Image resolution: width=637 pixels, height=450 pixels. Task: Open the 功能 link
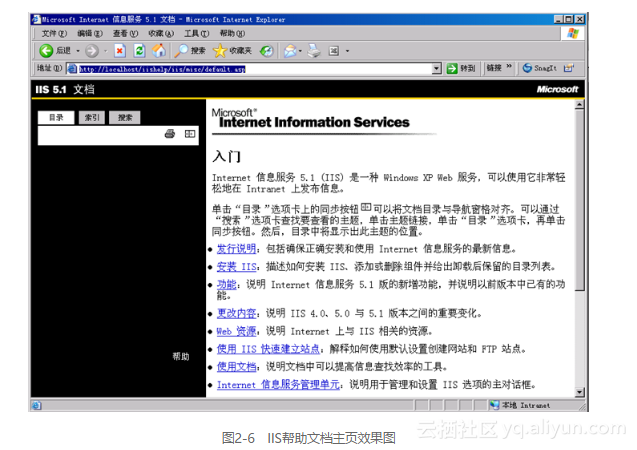226,284
